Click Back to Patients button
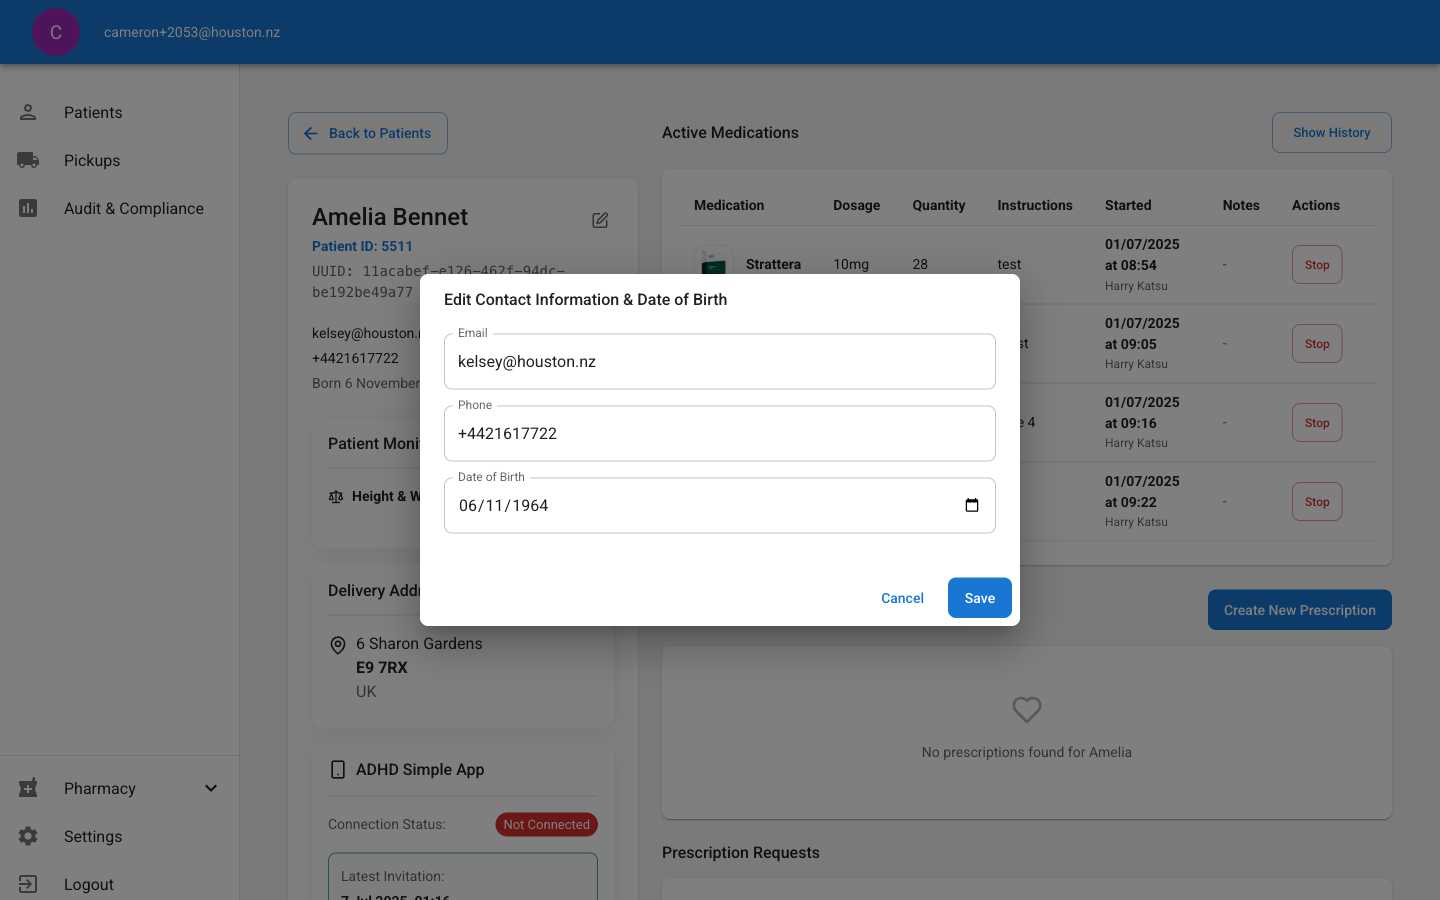 click(x=368, y=133)
